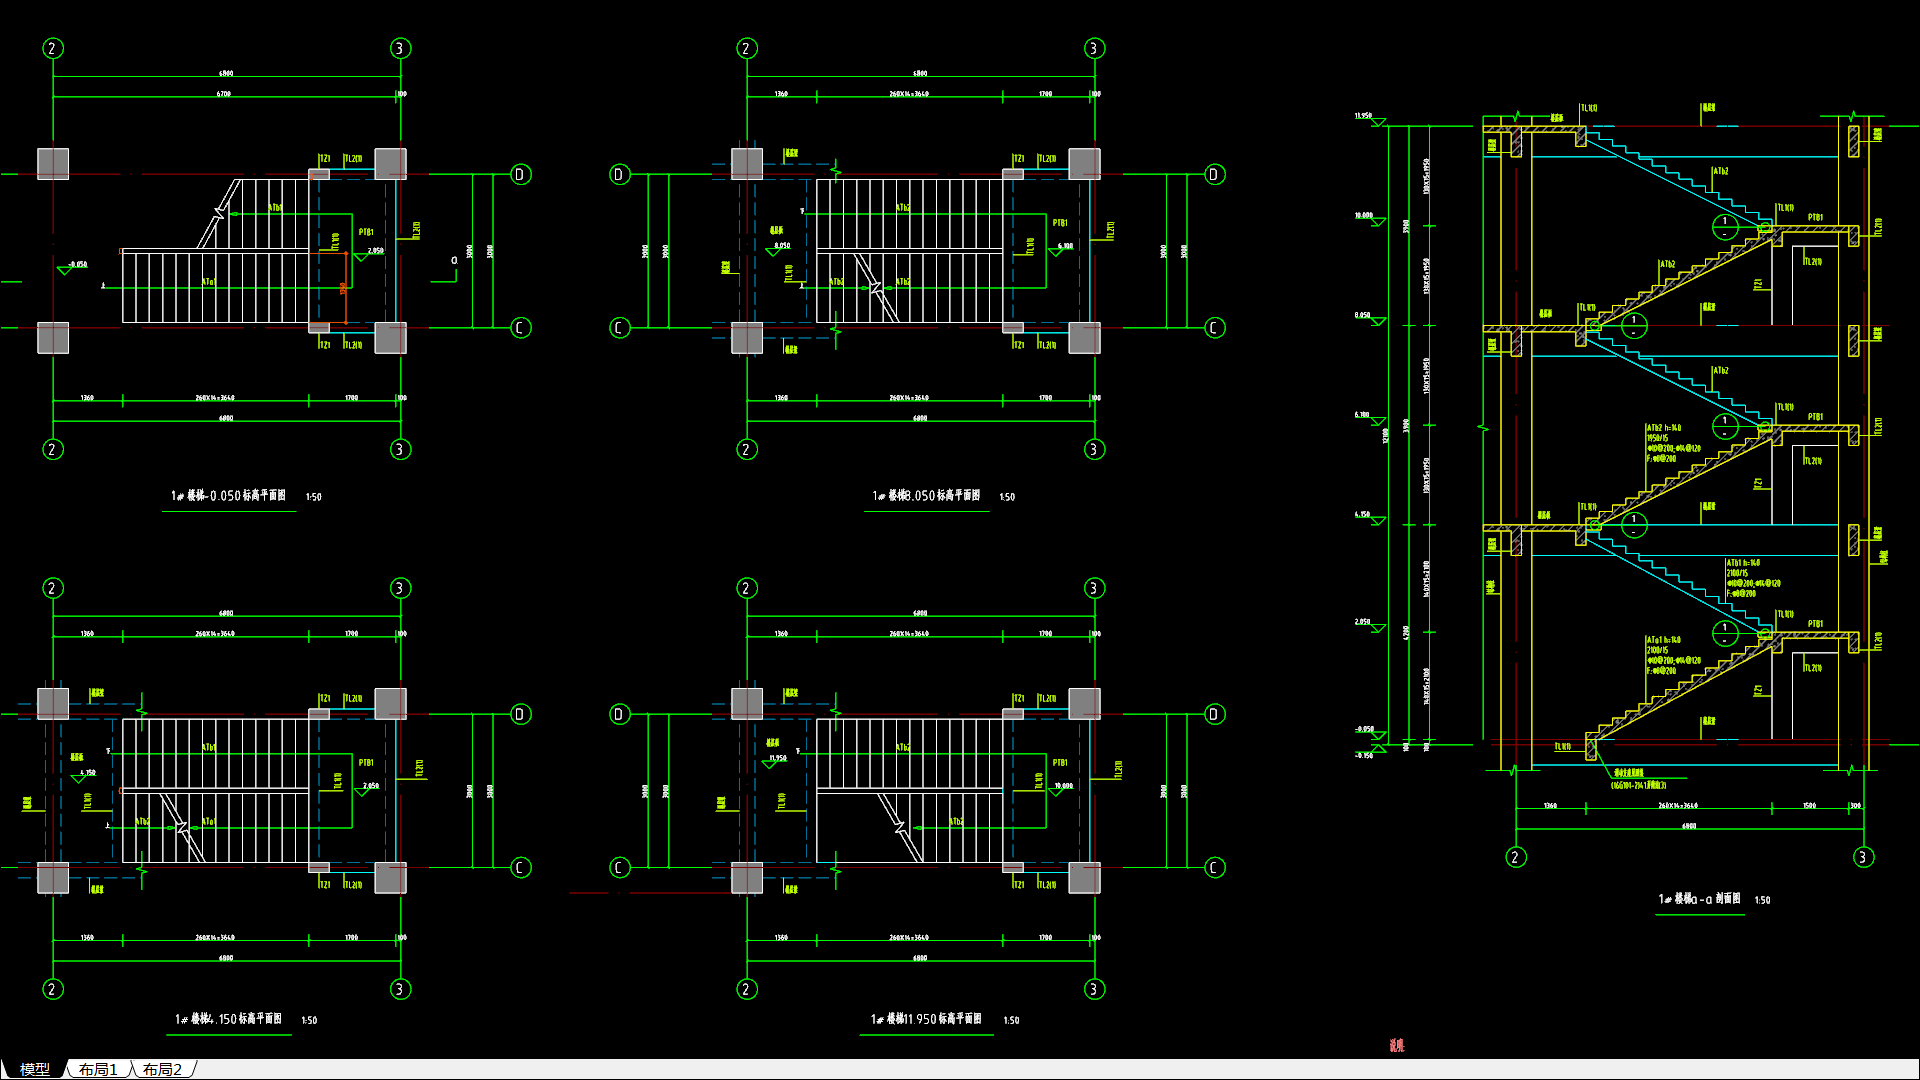Viewport: 1920px width, 1080px height.
Task: Select the 6700 dimension in the -0.050 plan
Action: pos(224,94)
